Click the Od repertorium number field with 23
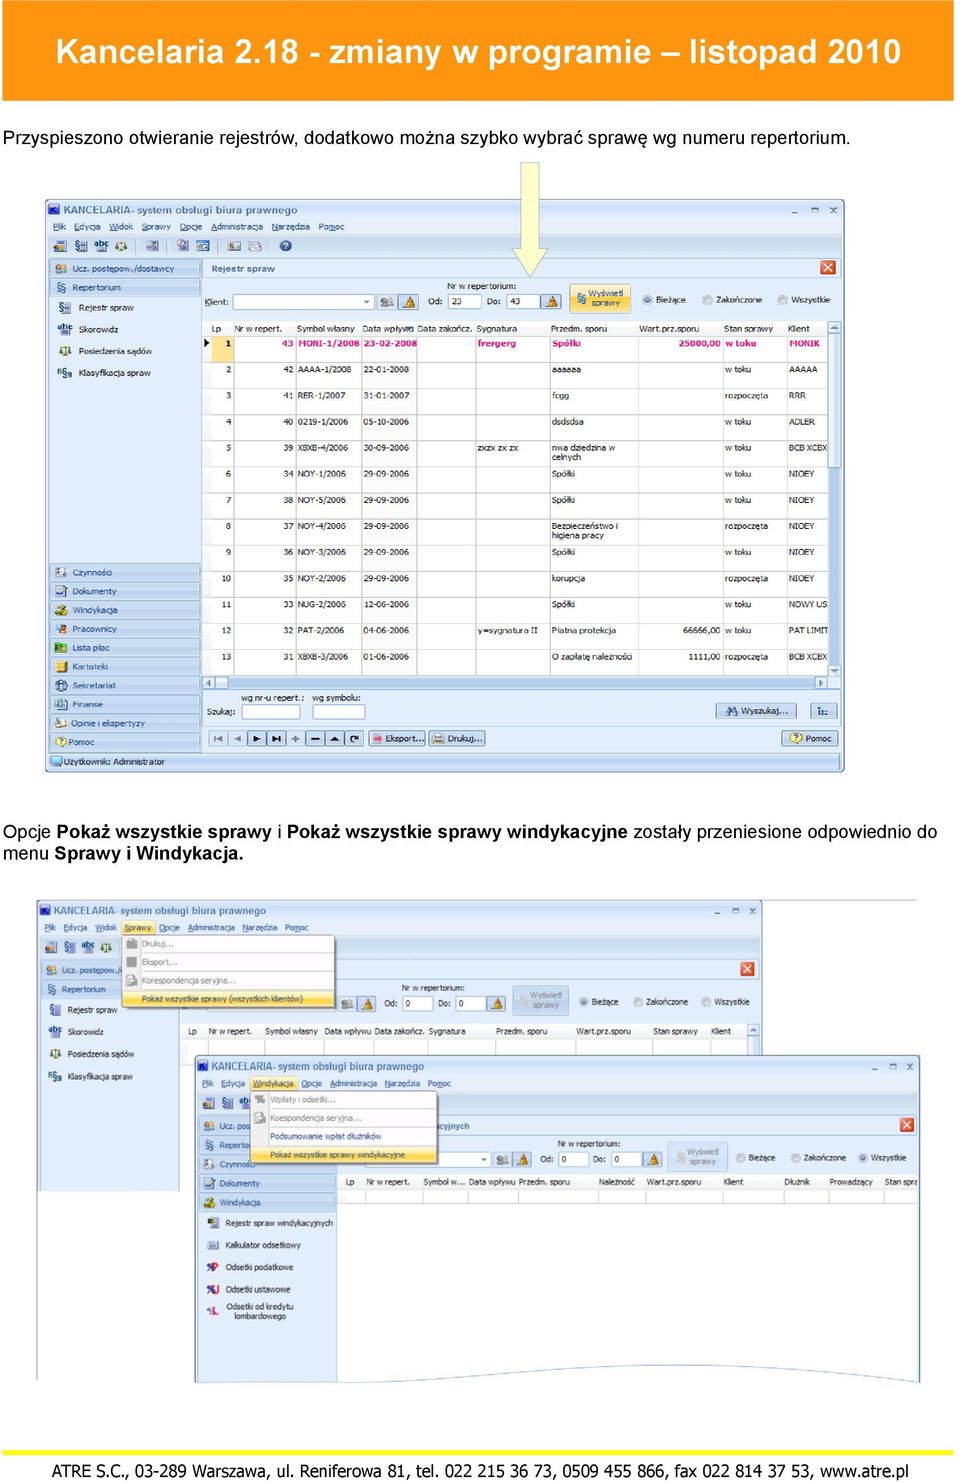Image resolution: width=960 pixels, height=1482 pixels. click(465, 301)
